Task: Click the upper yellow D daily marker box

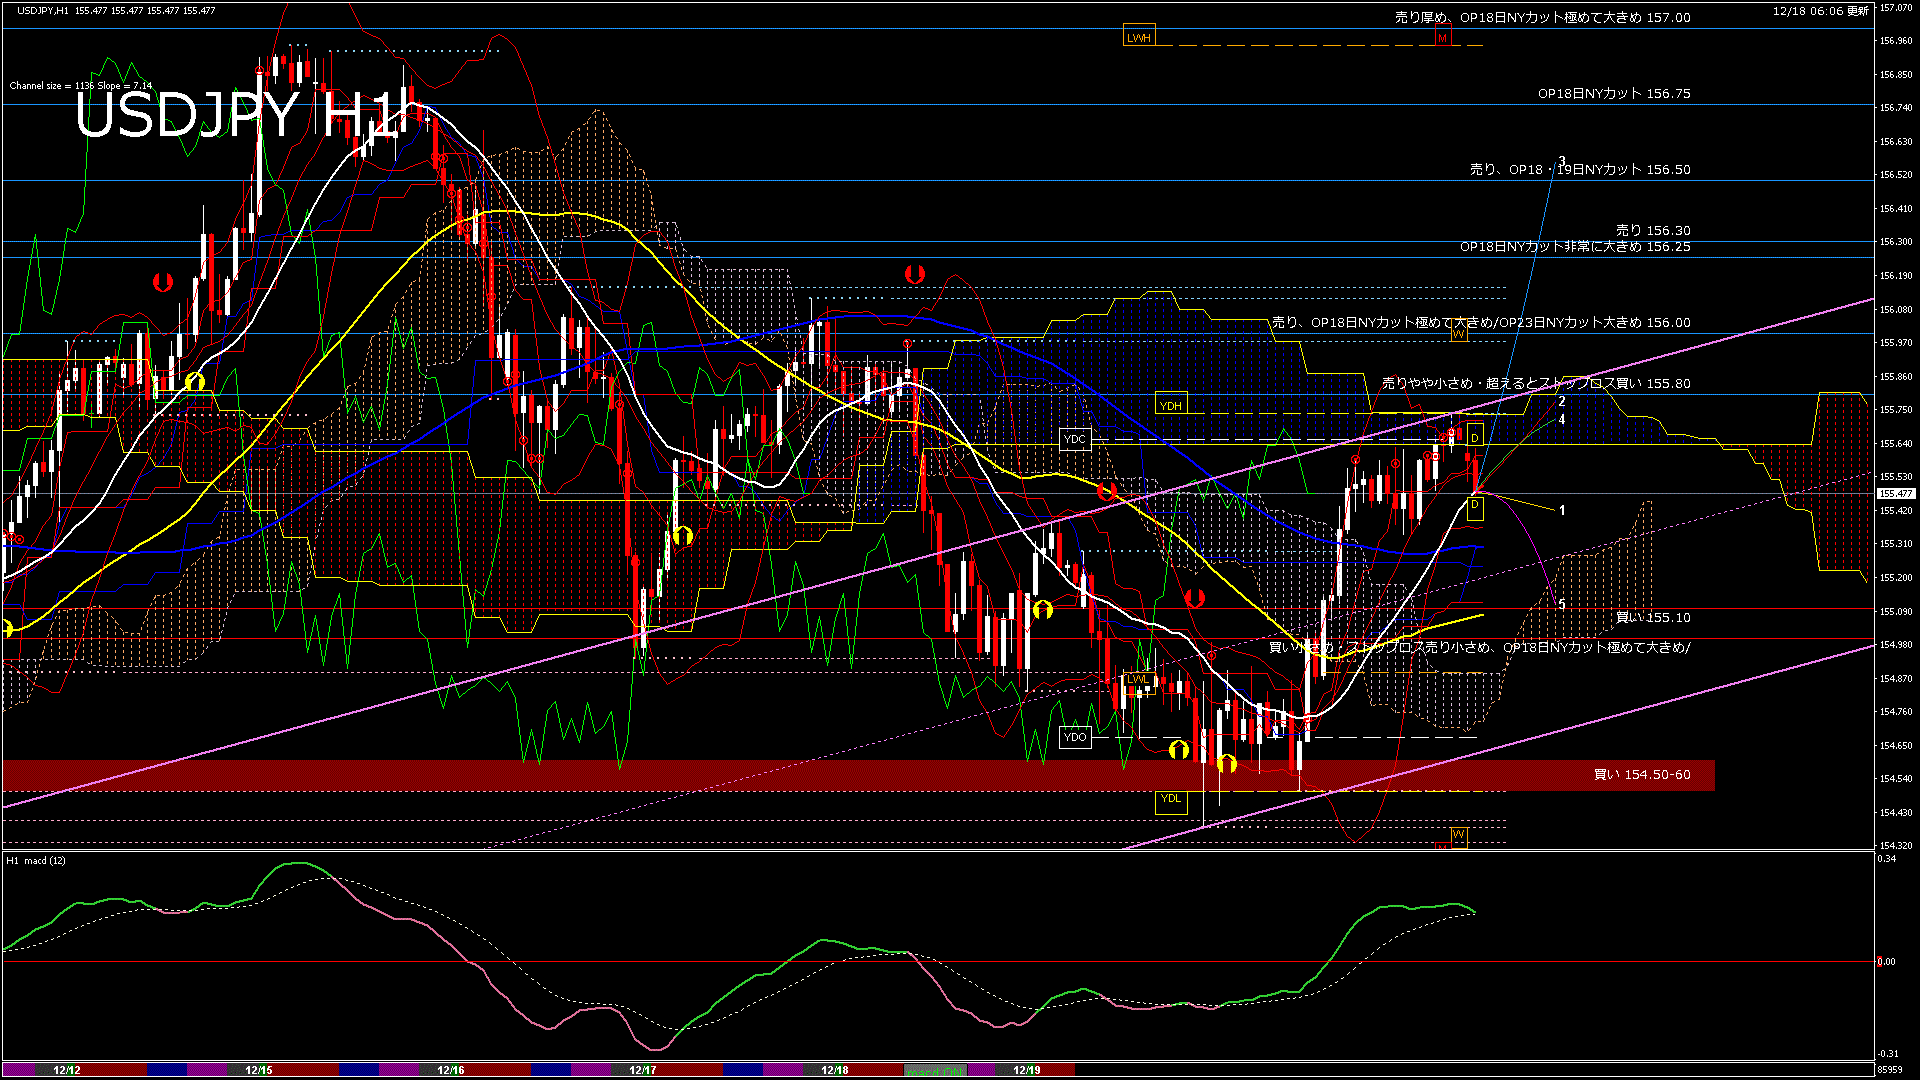Action: pyautogui.click(x=1474, y=438)
